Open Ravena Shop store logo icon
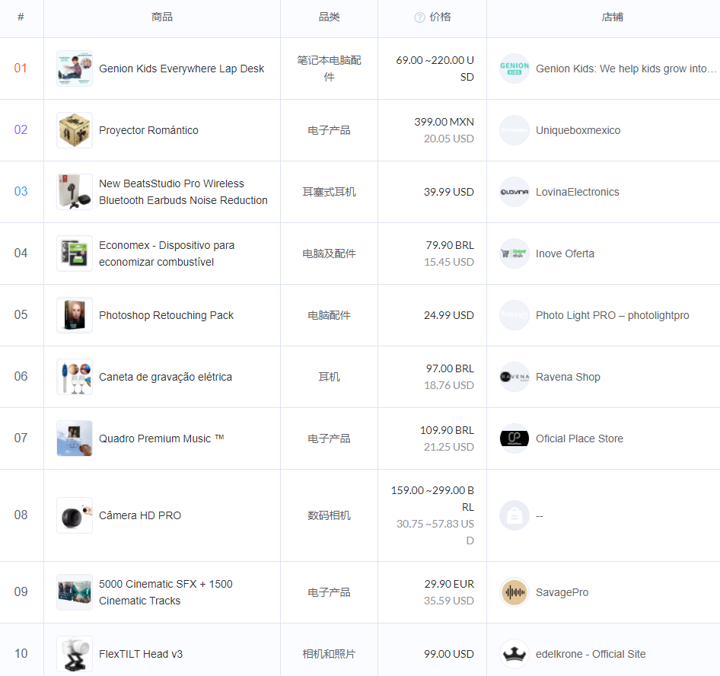 [514, 377]
